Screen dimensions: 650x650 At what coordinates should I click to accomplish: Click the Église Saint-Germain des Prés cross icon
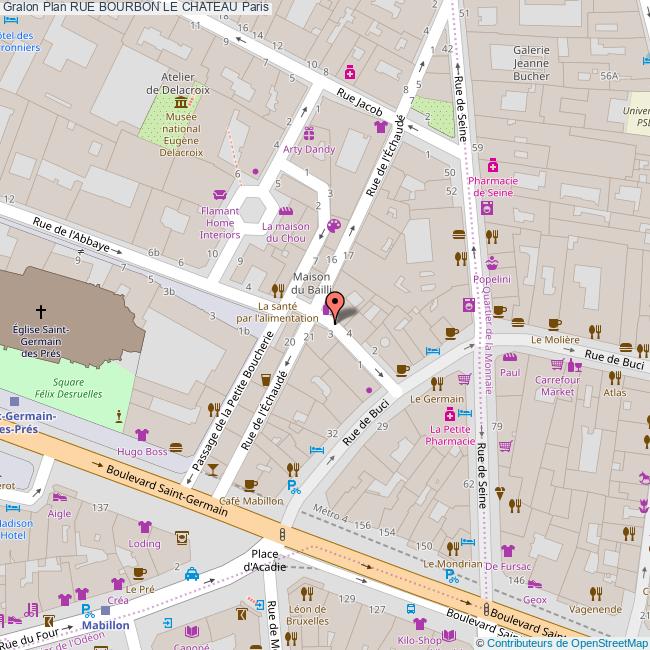pos(41,312)
